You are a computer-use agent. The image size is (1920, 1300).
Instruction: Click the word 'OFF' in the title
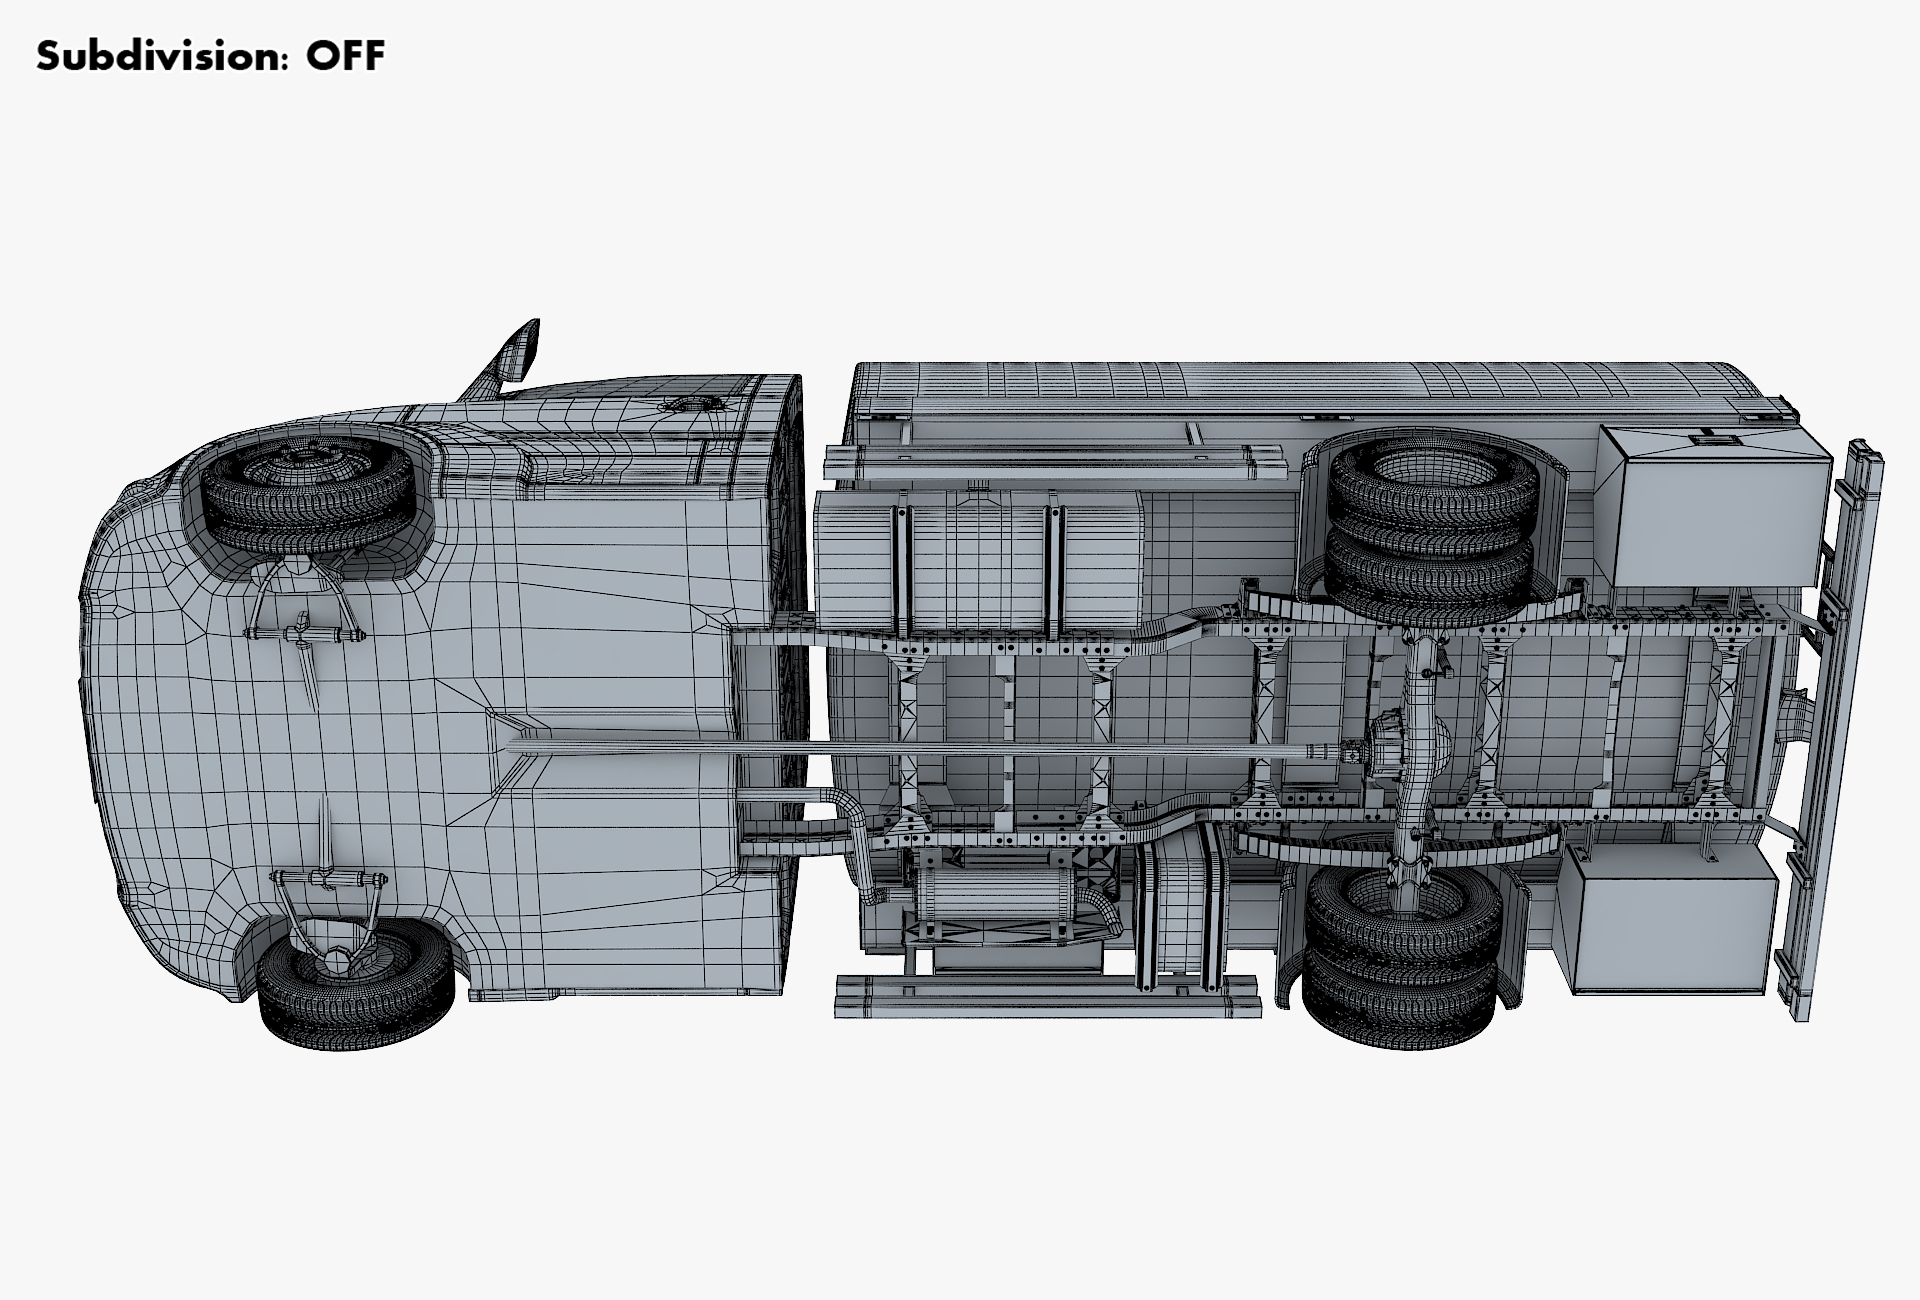click(x=345, y=57)
